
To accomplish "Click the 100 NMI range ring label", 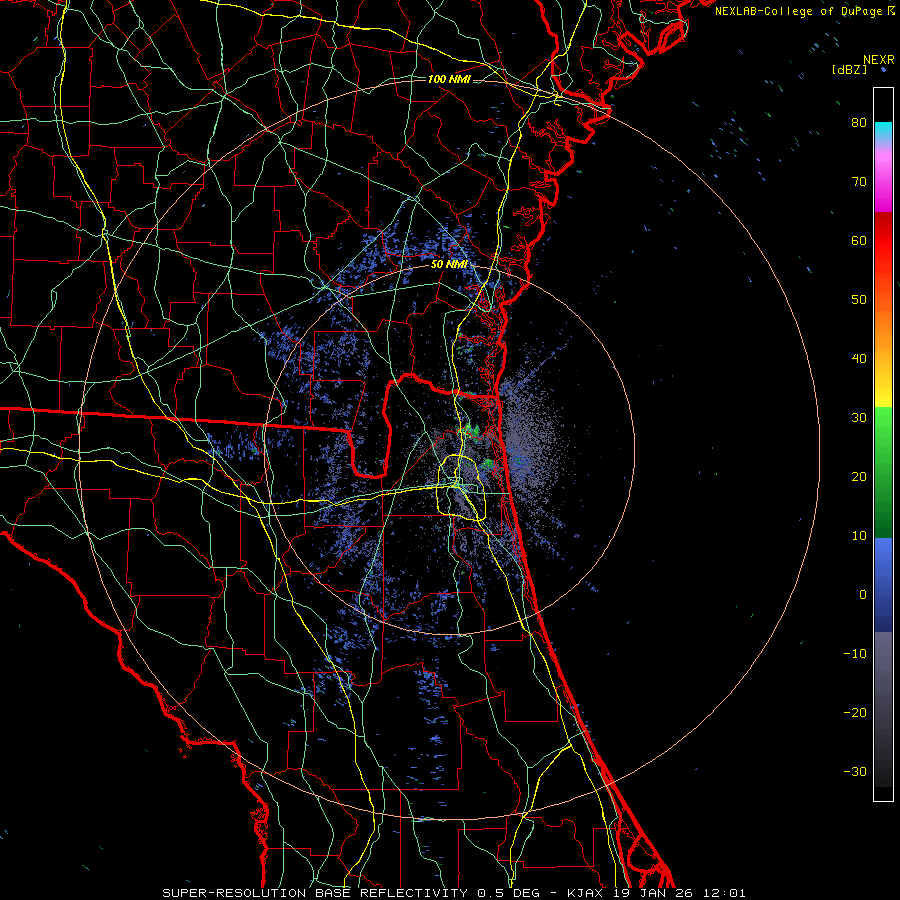I will pos(449,79).
